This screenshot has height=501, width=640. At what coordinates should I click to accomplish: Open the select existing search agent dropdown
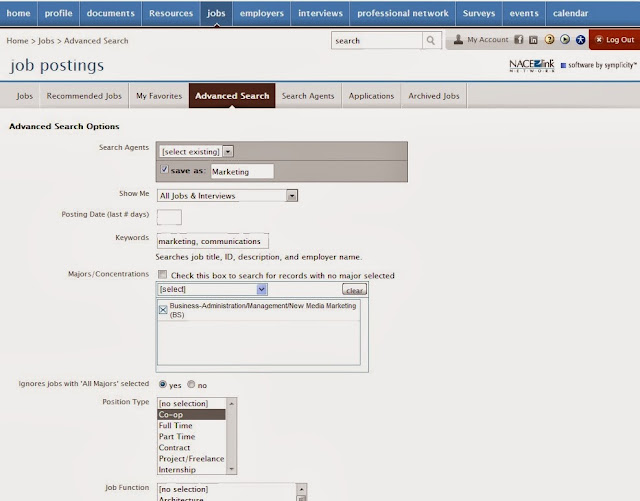196,151
